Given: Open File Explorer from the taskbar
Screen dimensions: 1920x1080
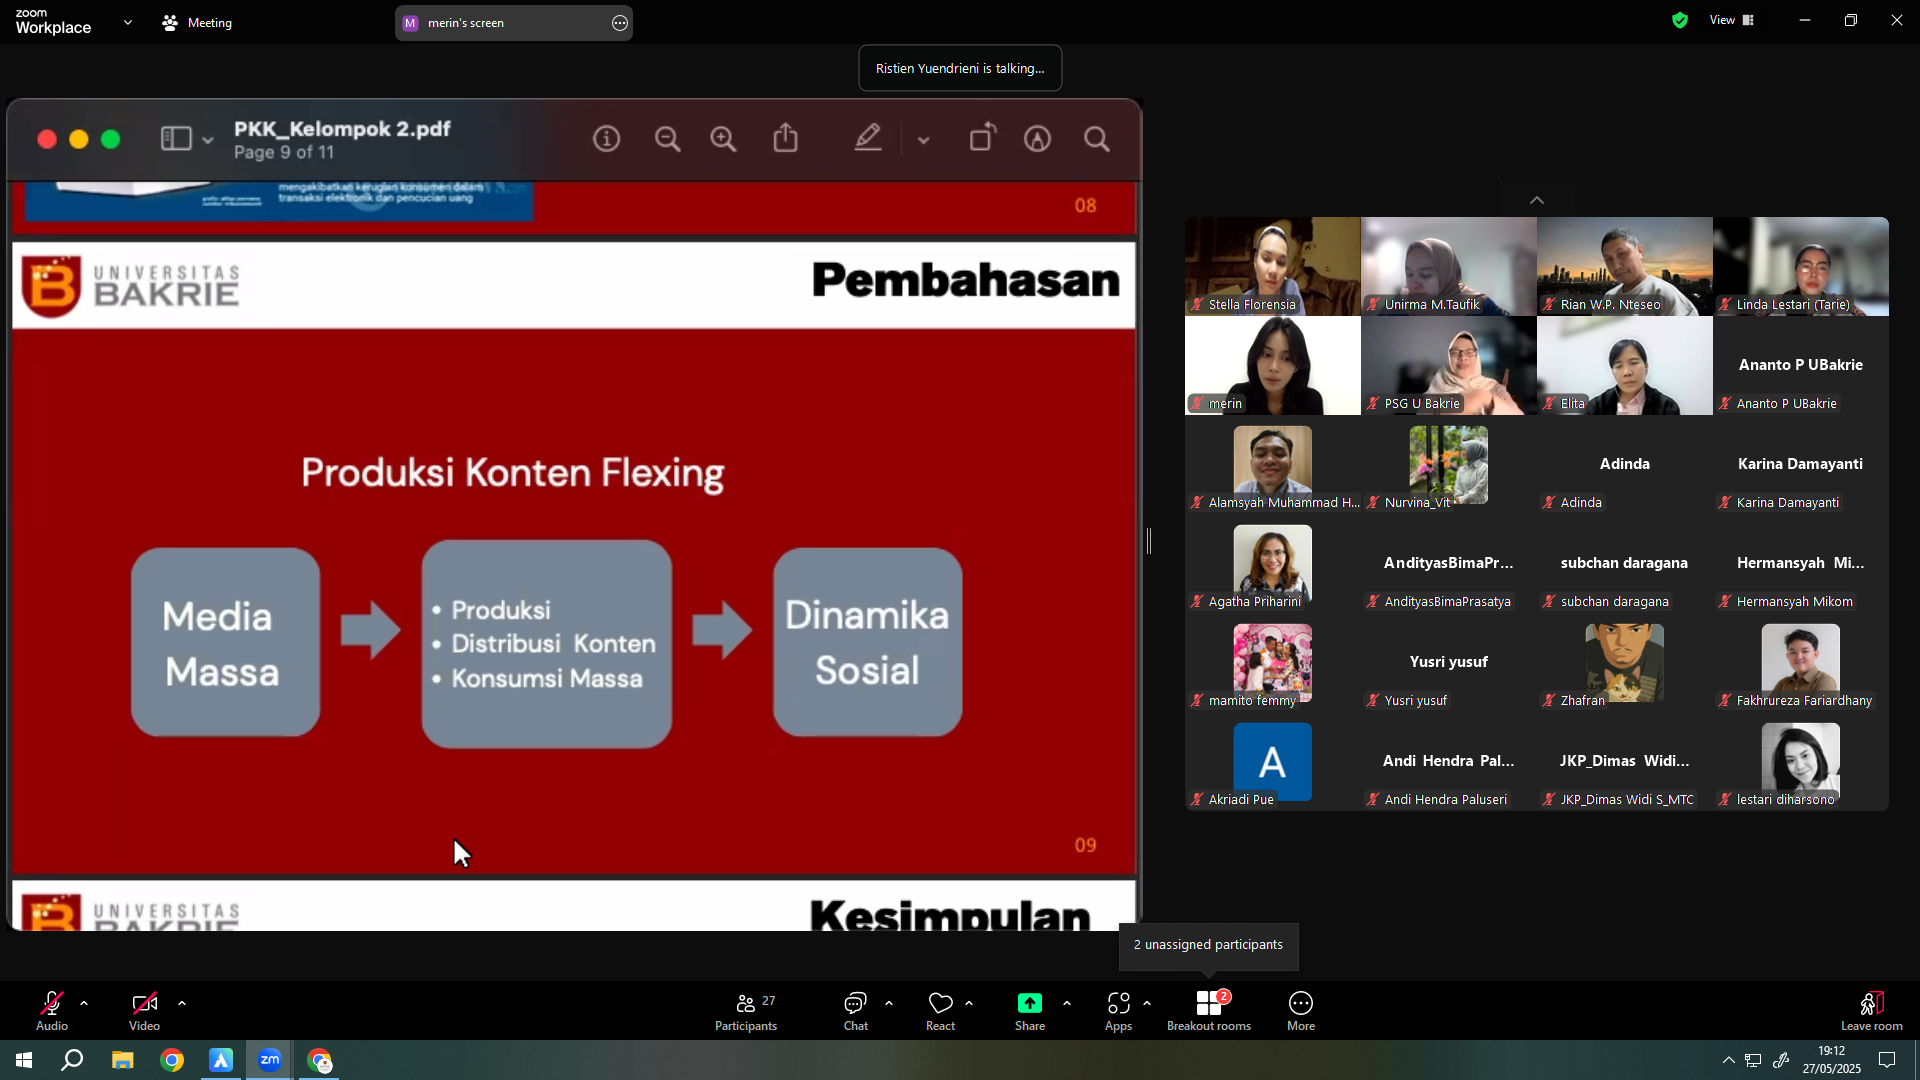Looking at the screenshot, I should [x=122, y=1060].
